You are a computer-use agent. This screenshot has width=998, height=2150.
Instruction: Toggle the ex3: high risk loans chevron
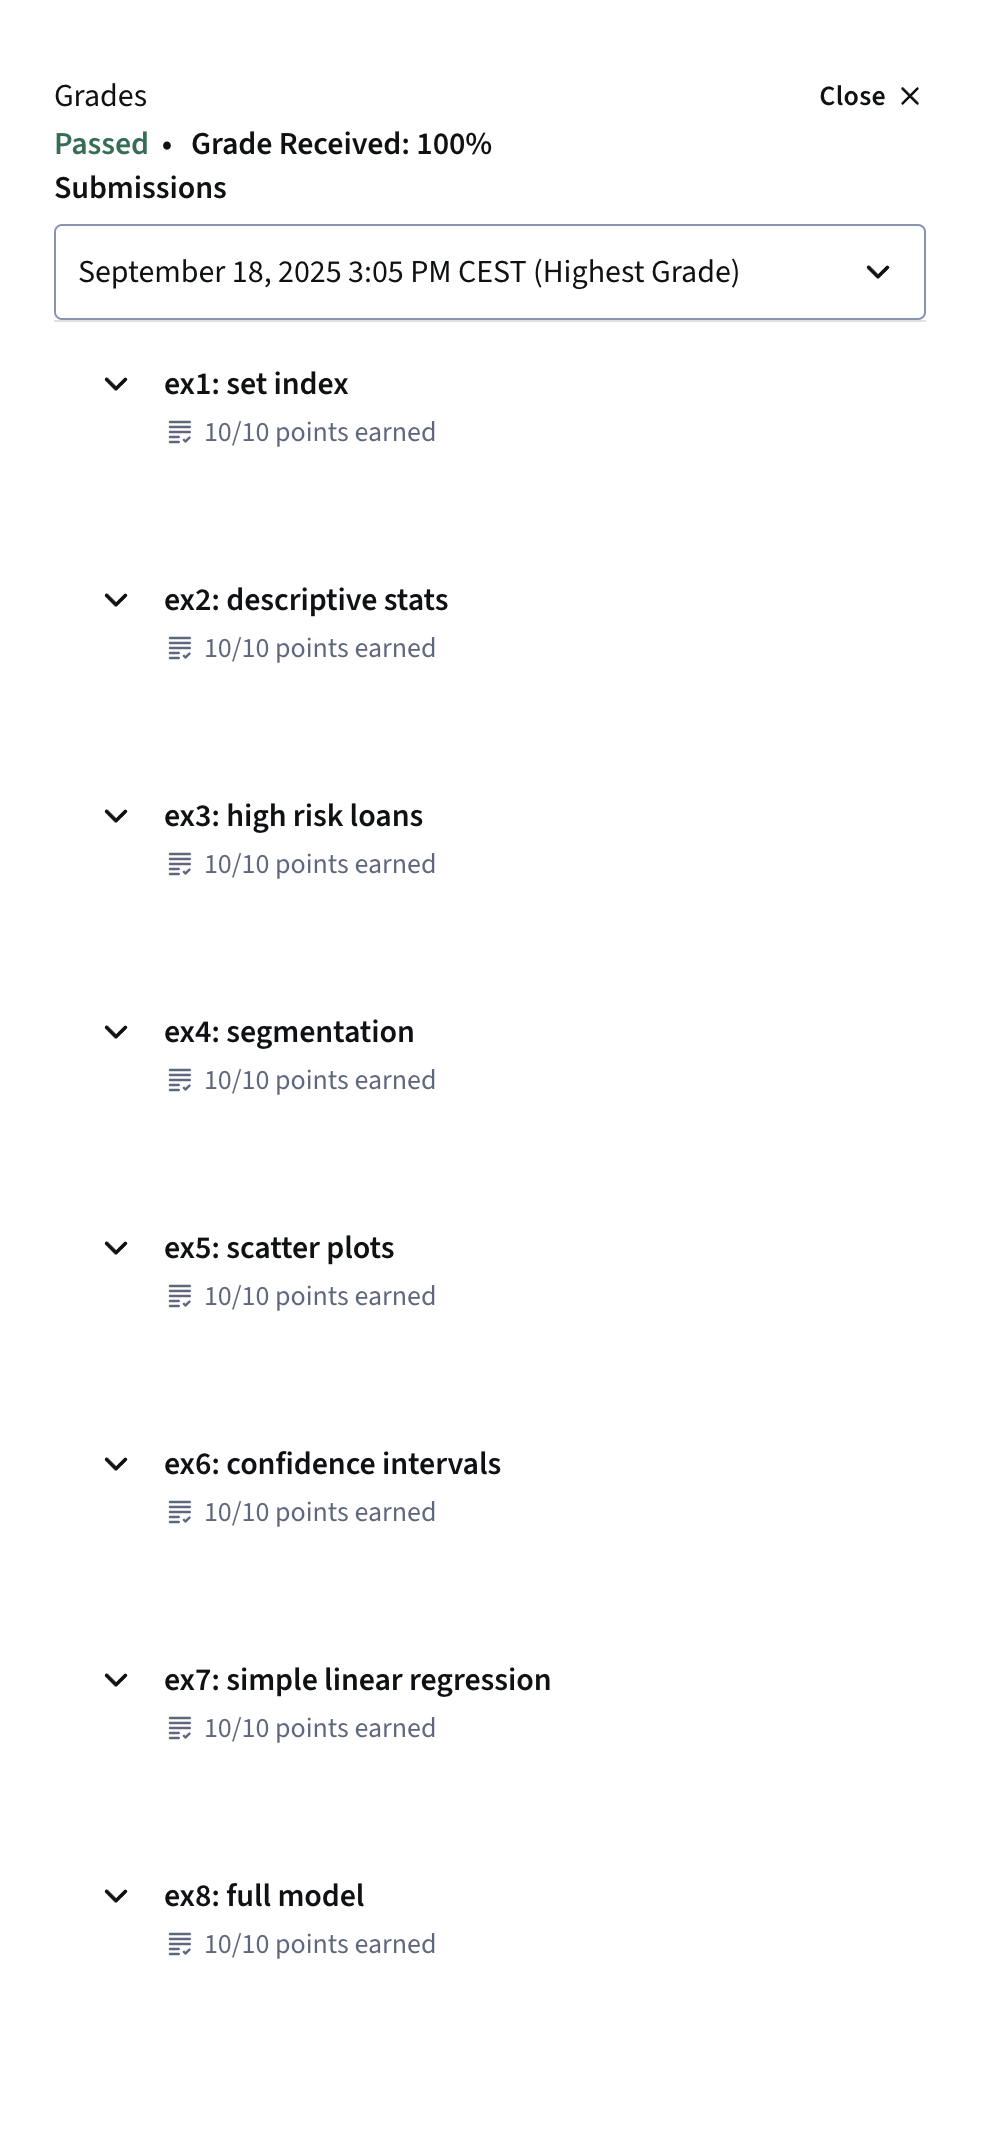tap(117, 816)
